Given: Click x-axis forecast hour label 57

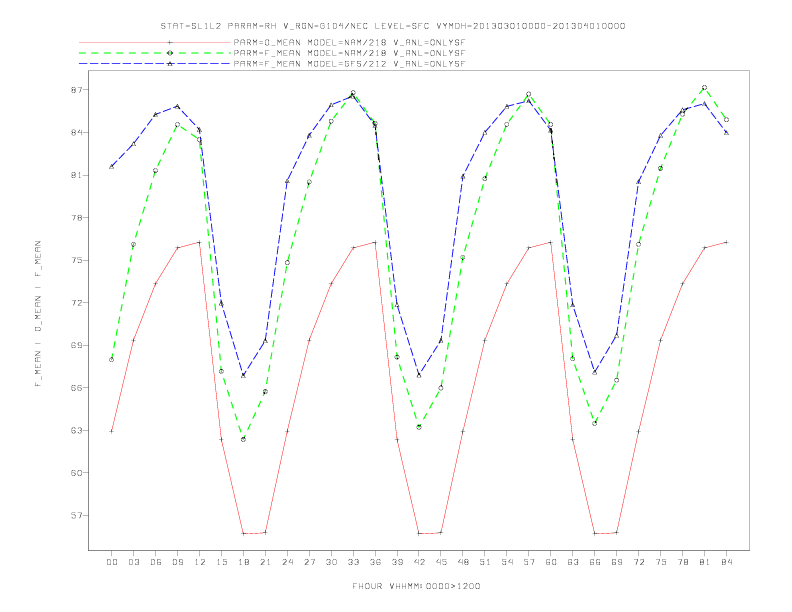Looking at the screenshot, I should coord(529,562).
